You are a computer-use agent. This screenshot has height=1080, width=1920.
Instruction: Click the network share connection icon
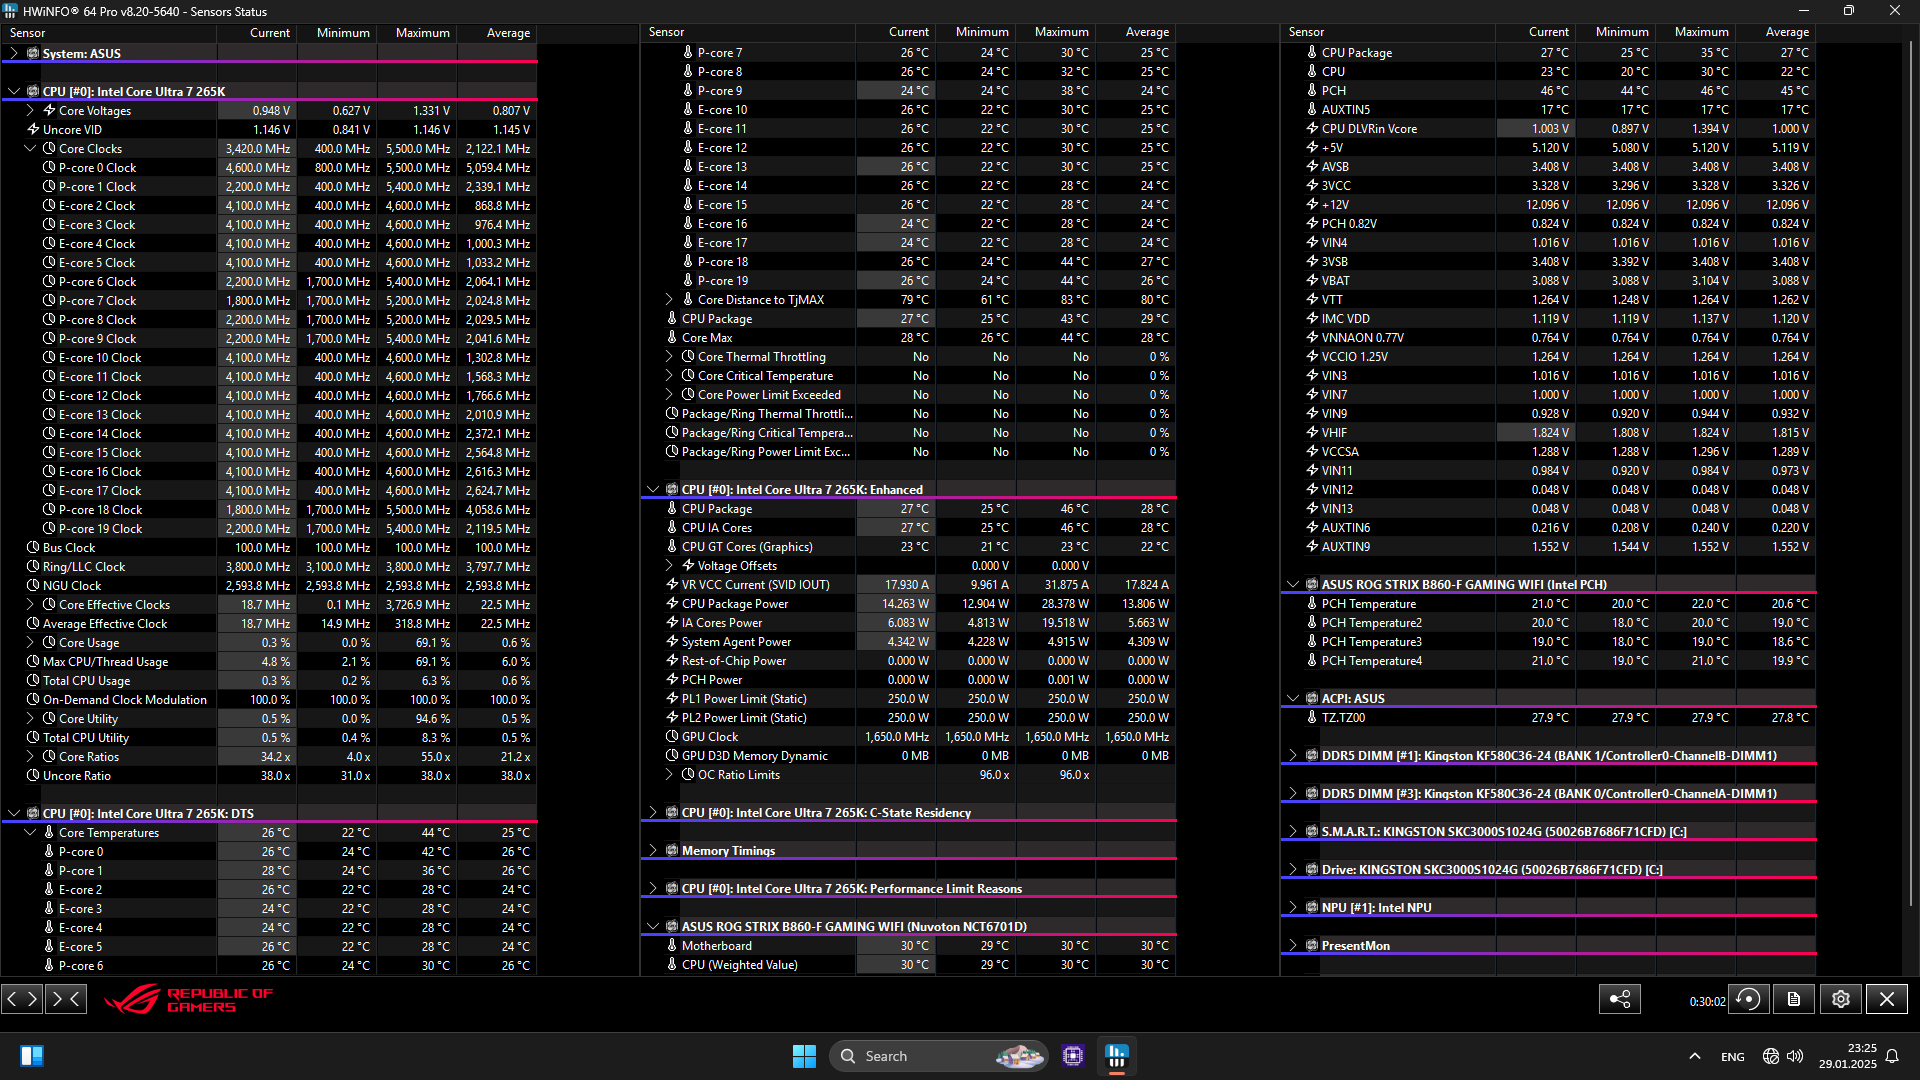point(1619,999)
